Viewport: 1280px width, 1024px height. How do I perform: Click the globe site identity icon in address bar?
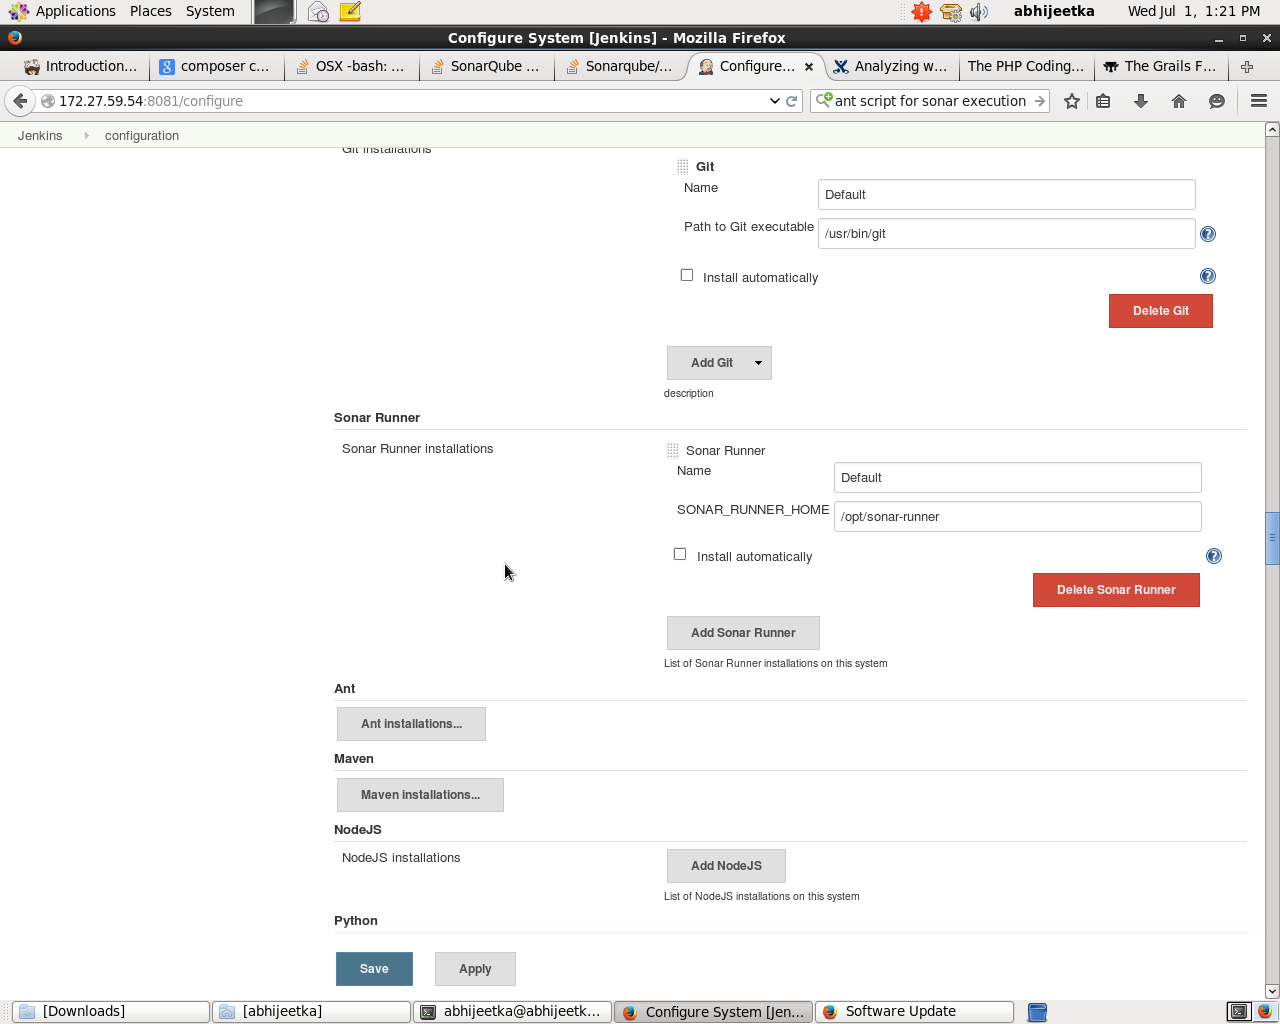[x=48, y=101]
